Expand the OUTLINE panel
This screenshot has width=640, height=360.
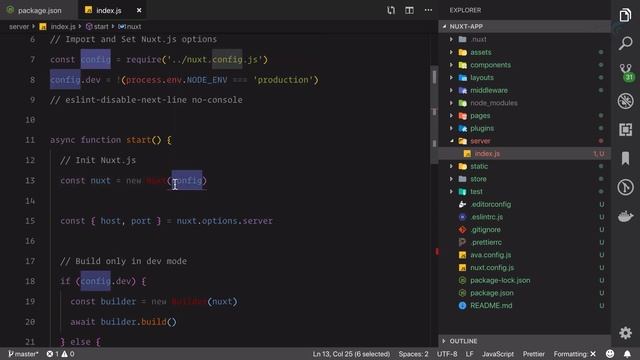click(x=524, y=341)
